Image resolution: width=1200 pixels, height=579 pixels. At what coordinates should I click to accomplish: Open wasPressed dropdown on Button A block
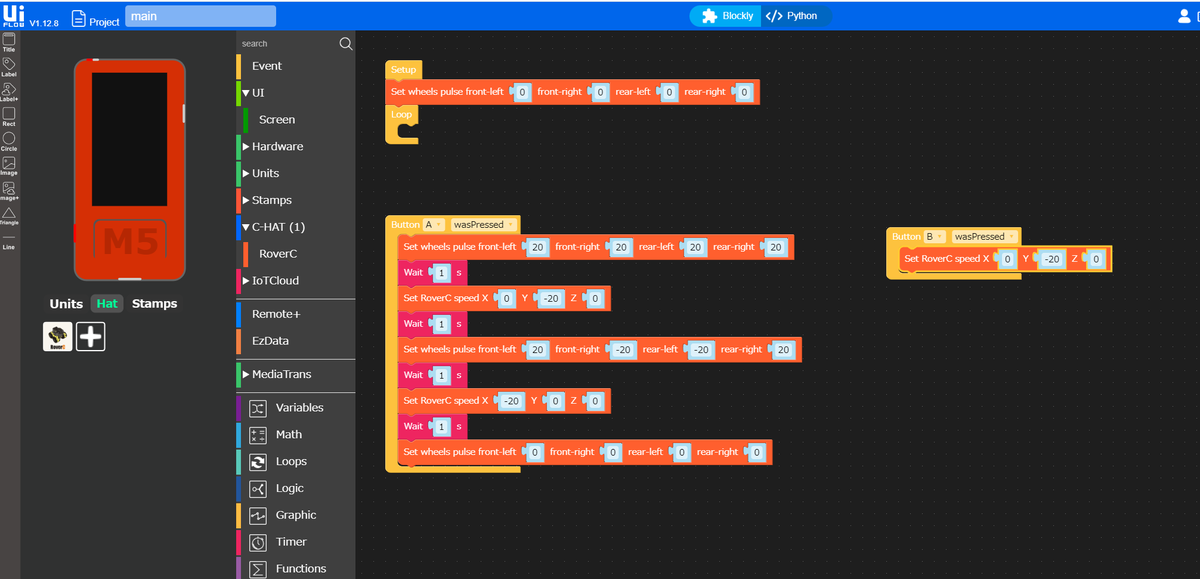[x=483, y=225]
